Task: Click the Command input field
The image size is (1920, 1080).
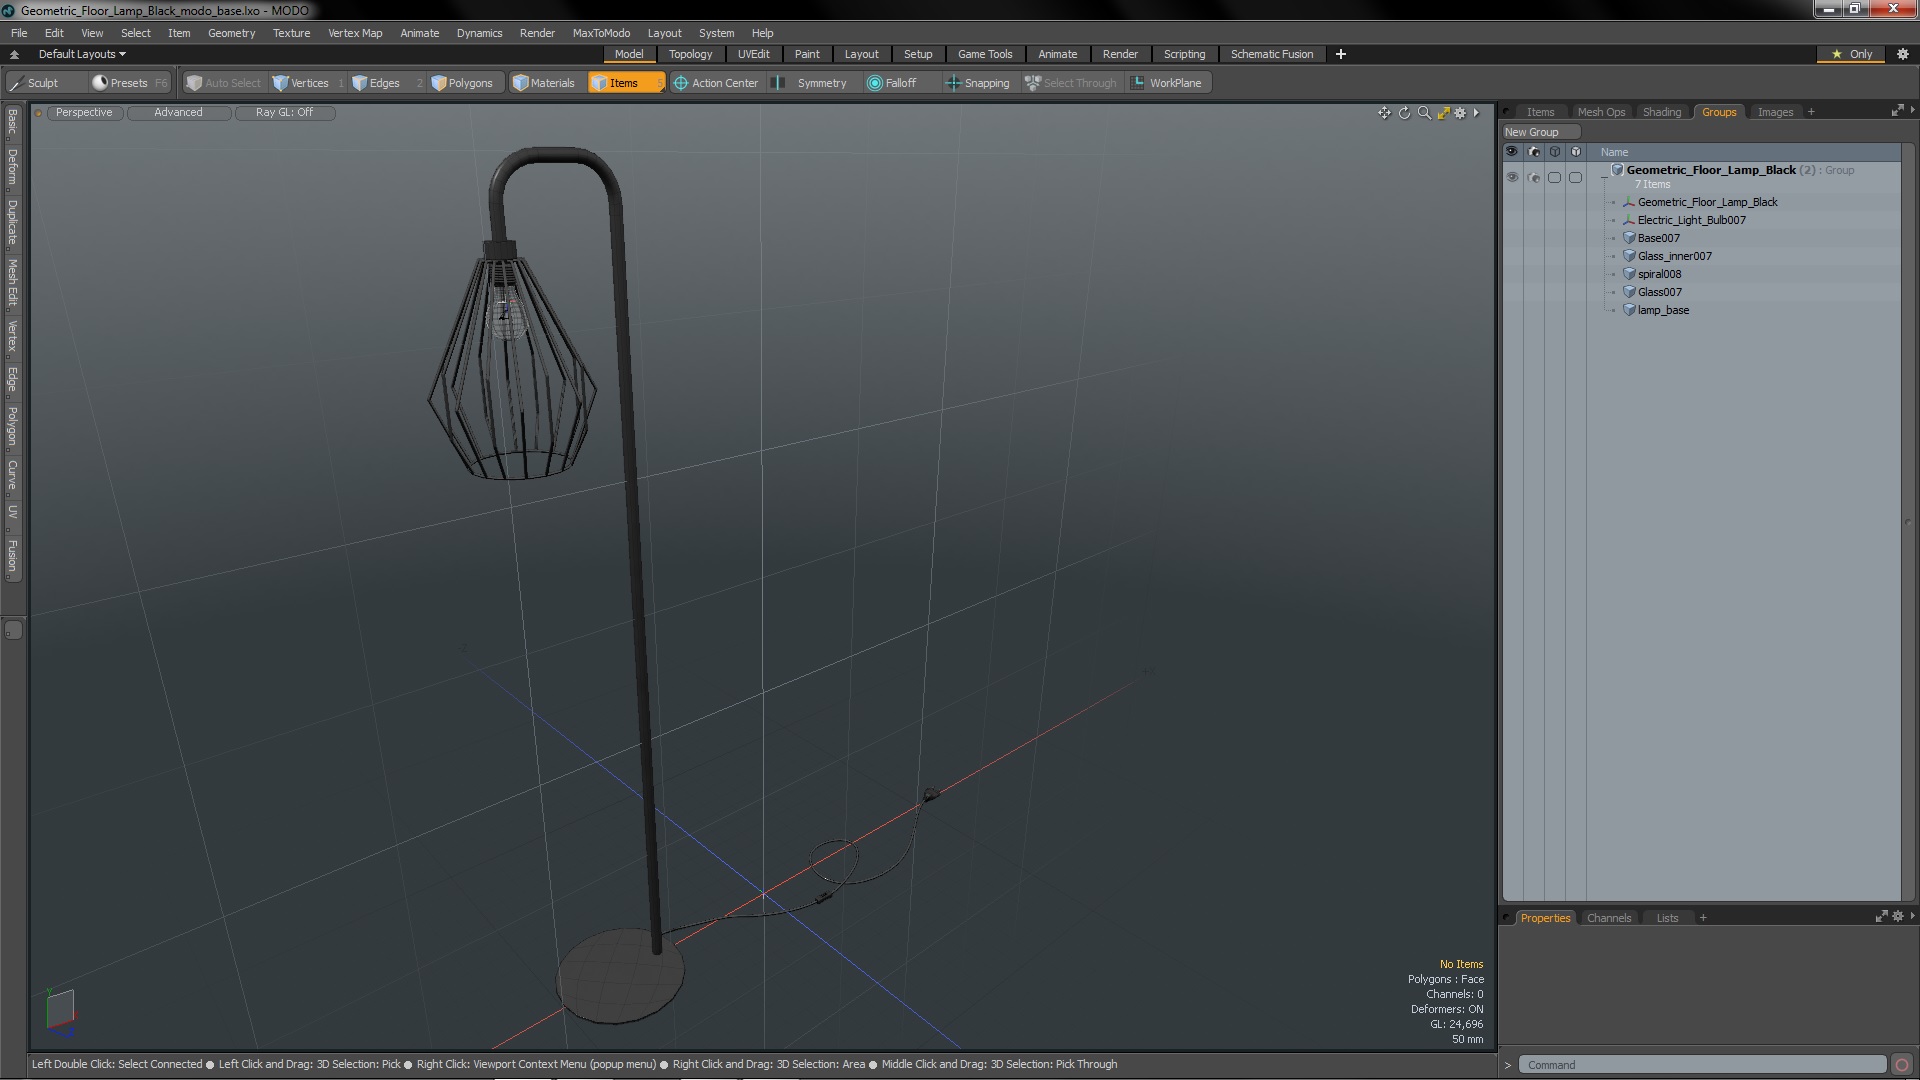Action: click(x=1702, y=1065)
